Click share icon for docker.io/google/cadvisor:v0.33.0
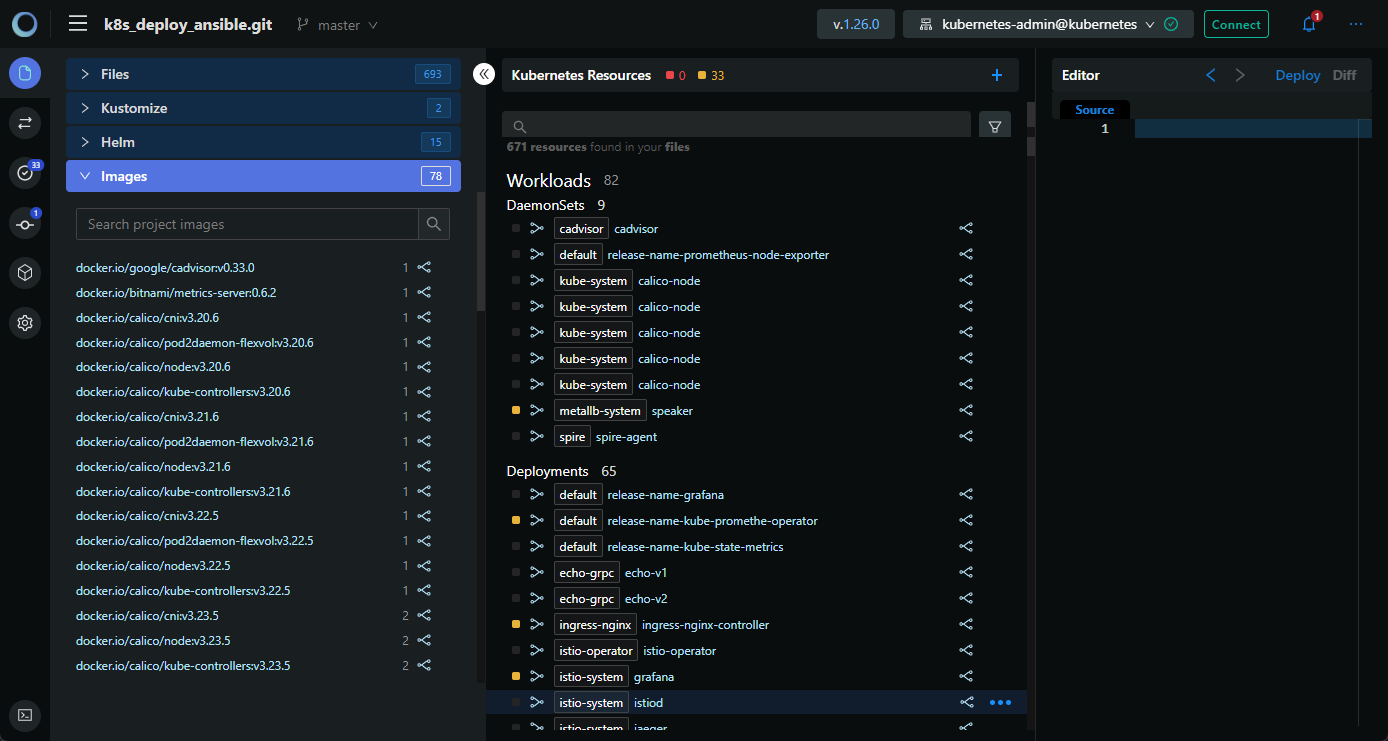The image size is (1388, 741). (x=424, y=268)
